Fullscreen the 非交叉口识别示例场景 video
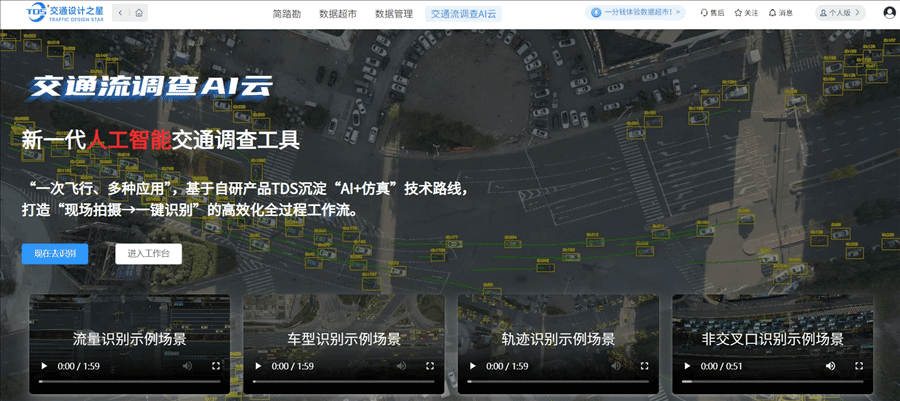 tap(859, 366)
